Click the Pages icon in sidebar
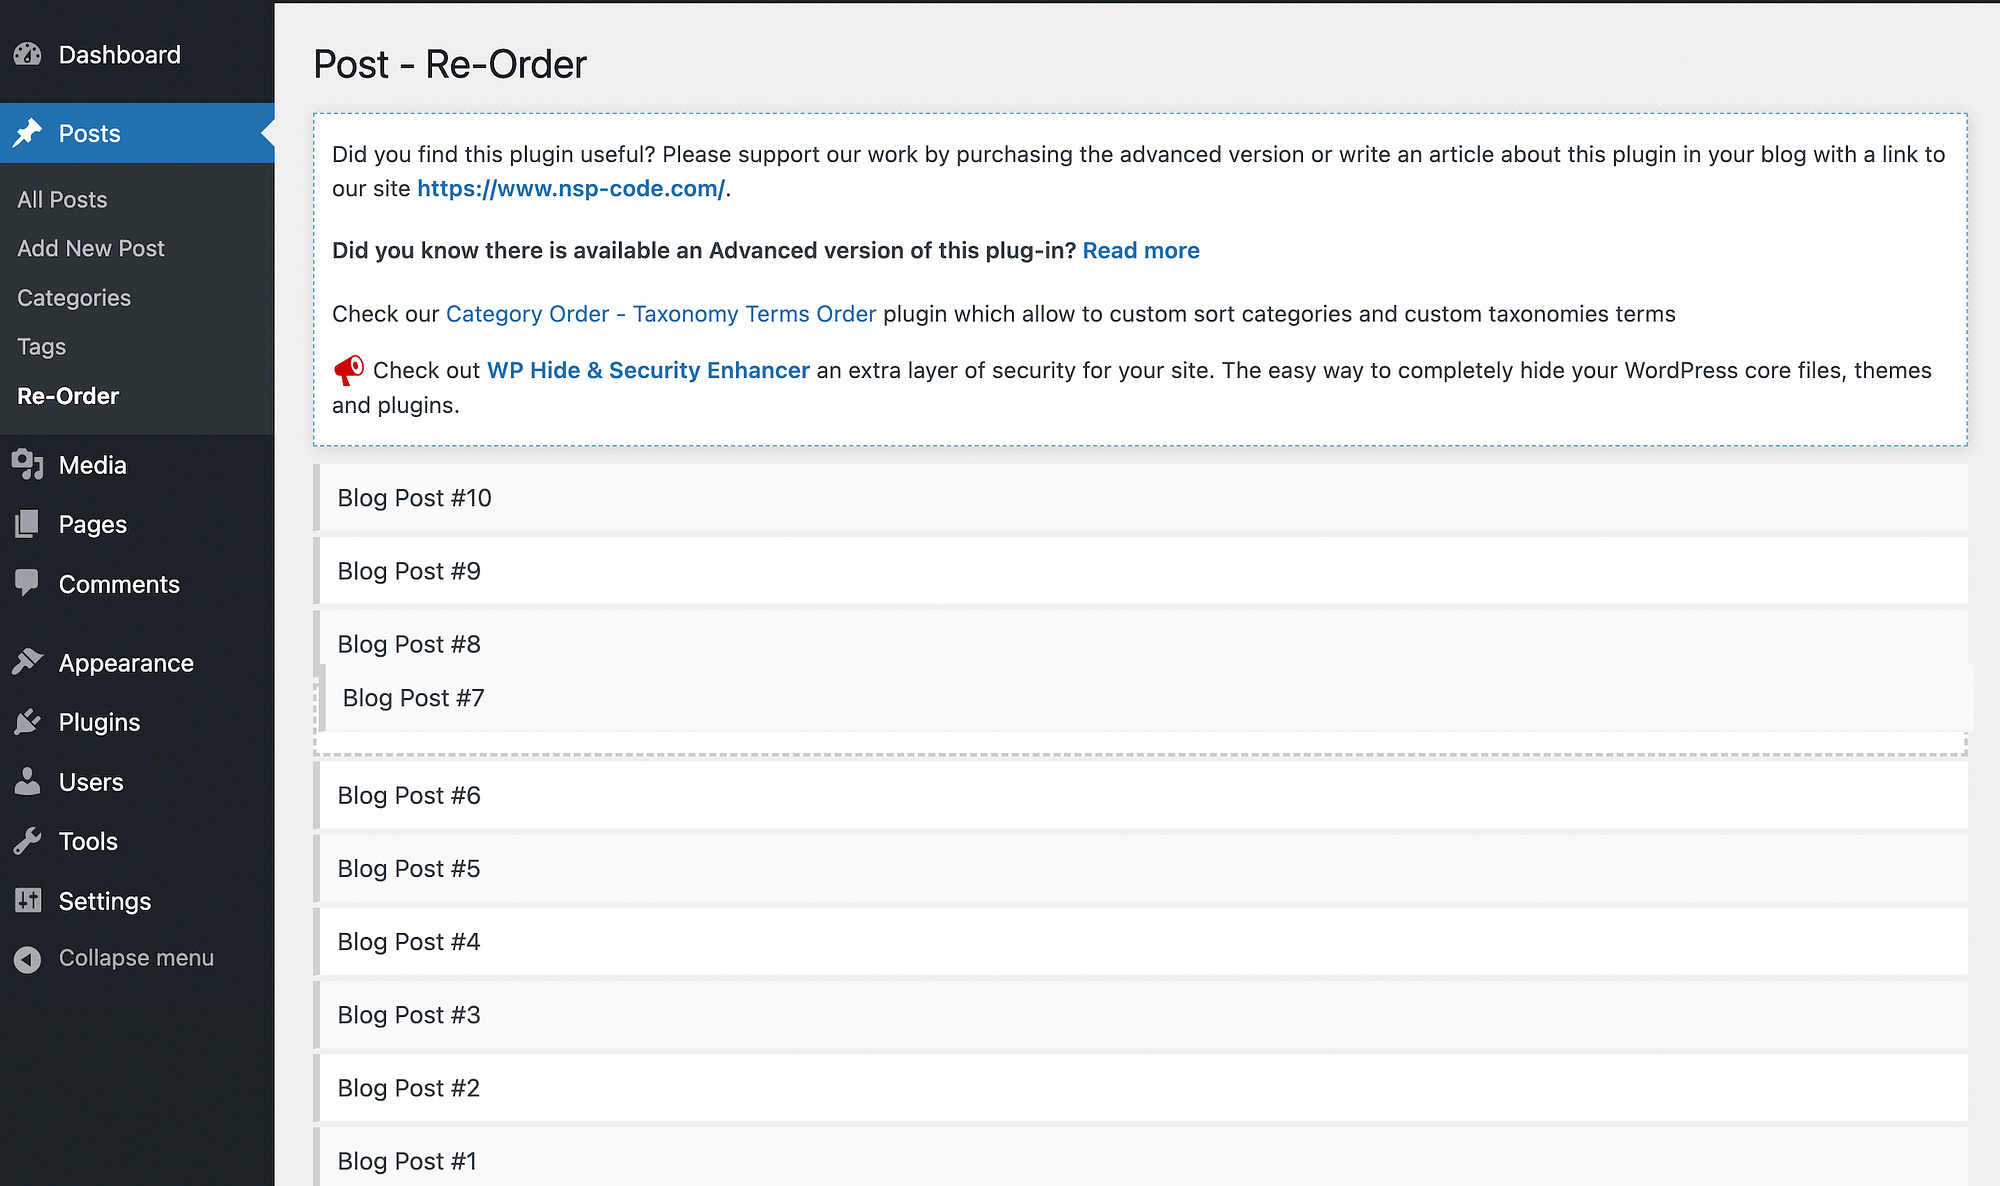2000x1186 pixels. (27, 524)
